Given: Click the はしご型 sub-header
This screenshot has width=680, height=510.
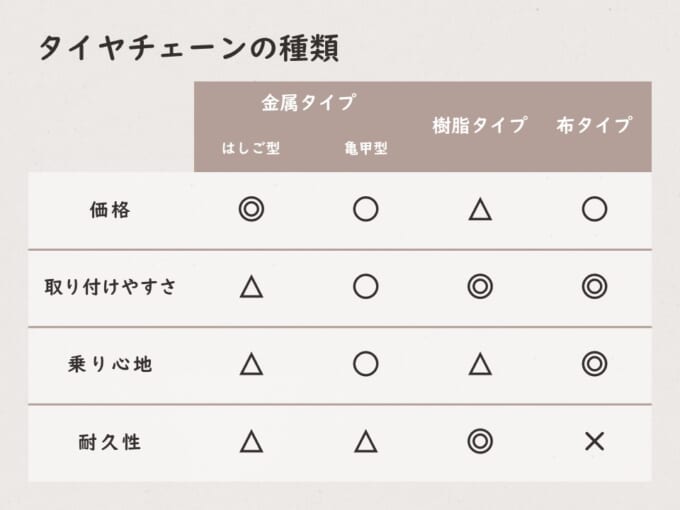Looking at the screenshot, I should click(251, 149).
